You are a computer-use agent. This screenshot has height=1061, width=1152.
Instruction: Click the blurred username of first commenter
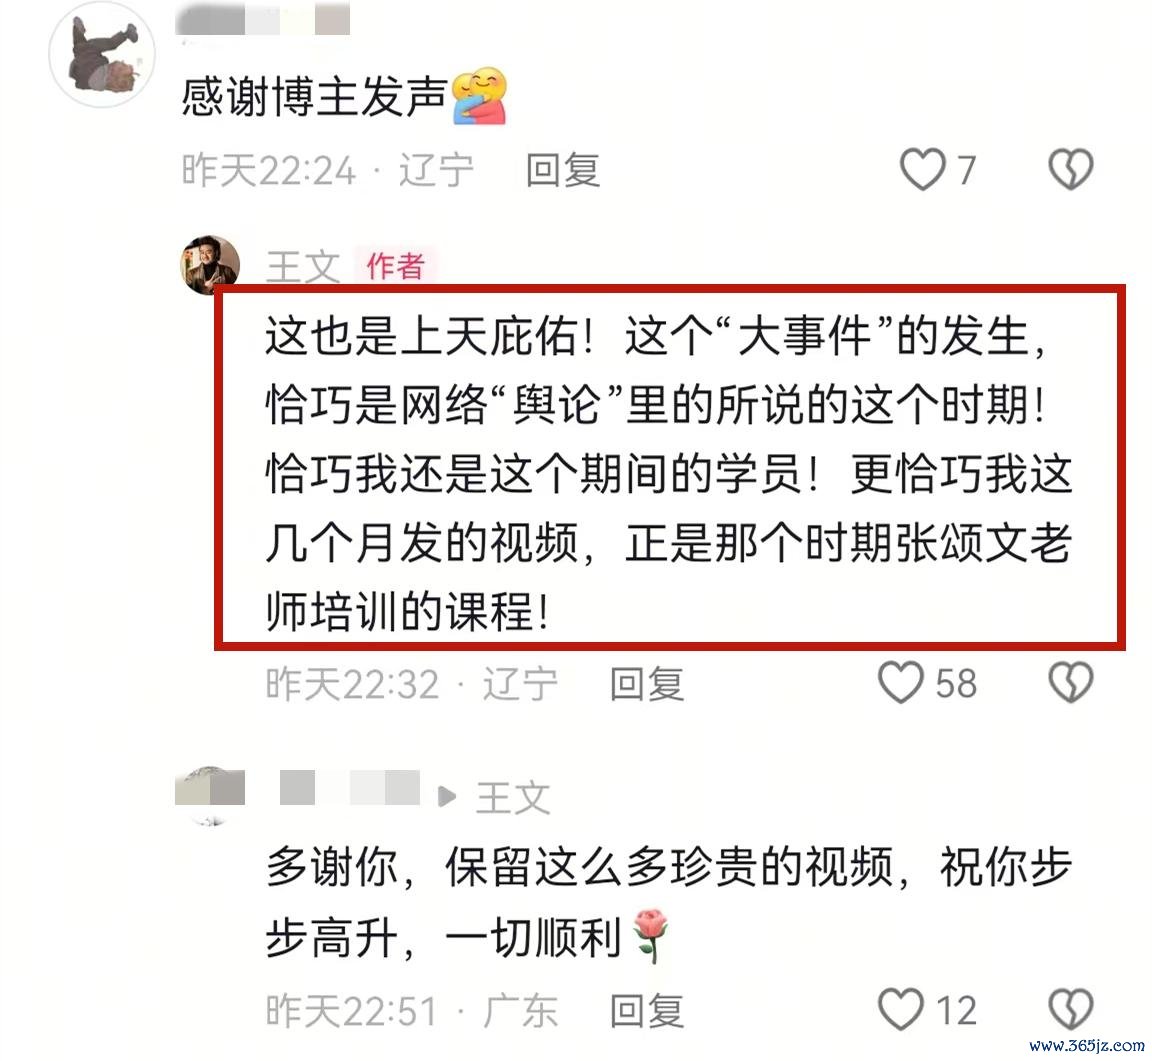[x=263, y=19]
